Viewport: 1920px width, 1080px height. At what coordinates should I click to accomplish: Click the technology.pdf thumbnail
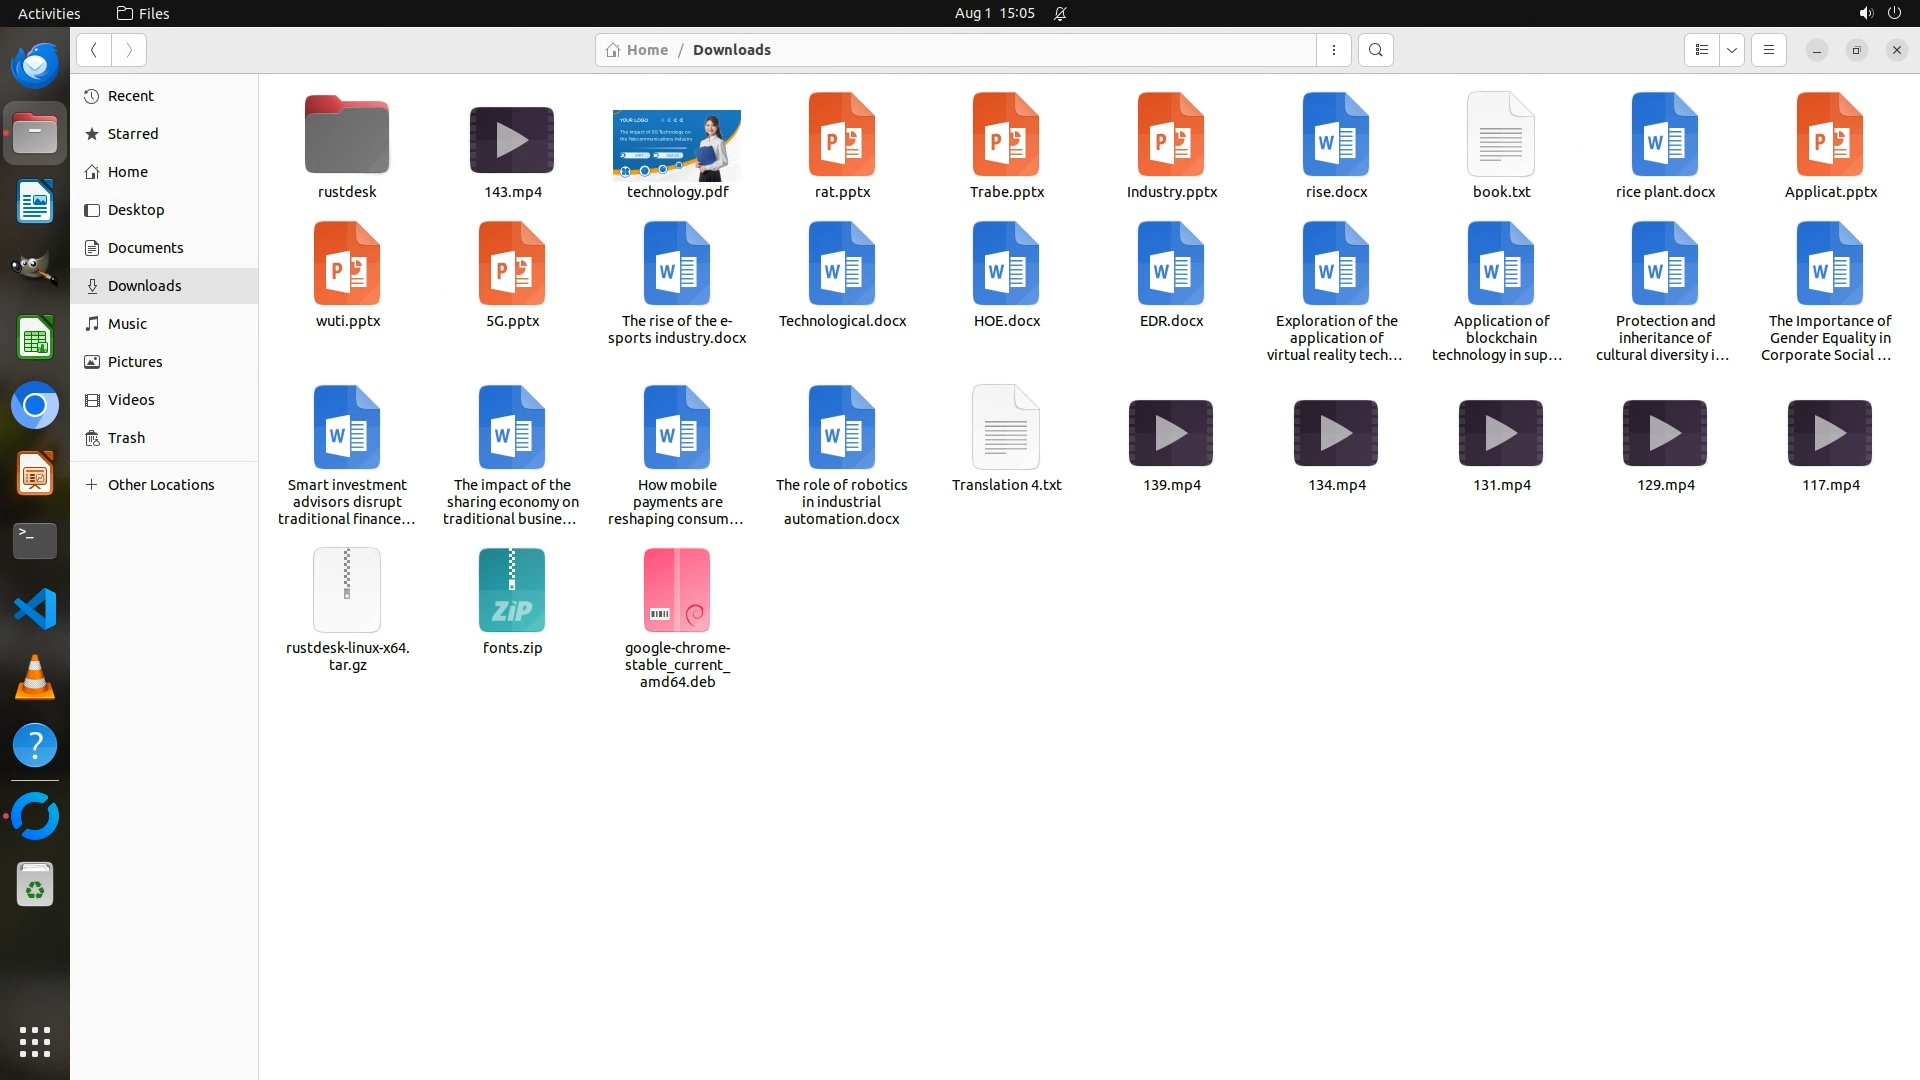[677, 145]
